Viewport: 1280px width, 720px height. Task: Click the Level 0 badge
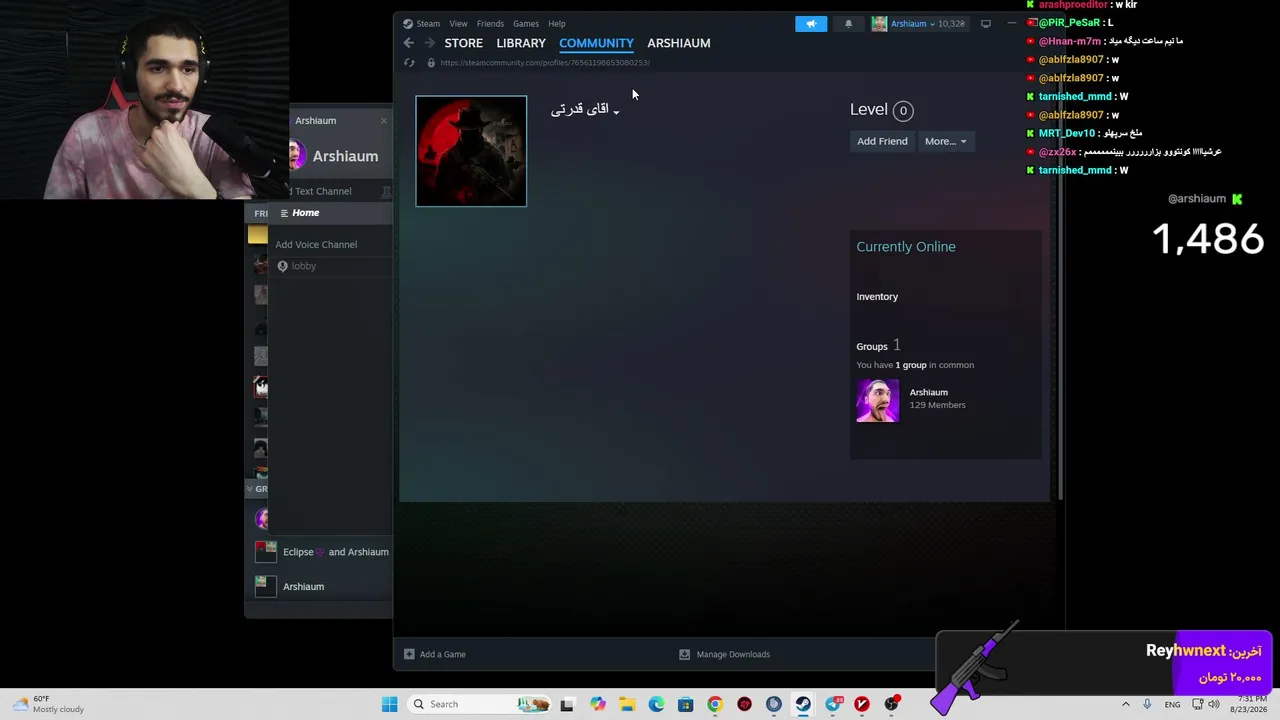(x=902, y=111)
